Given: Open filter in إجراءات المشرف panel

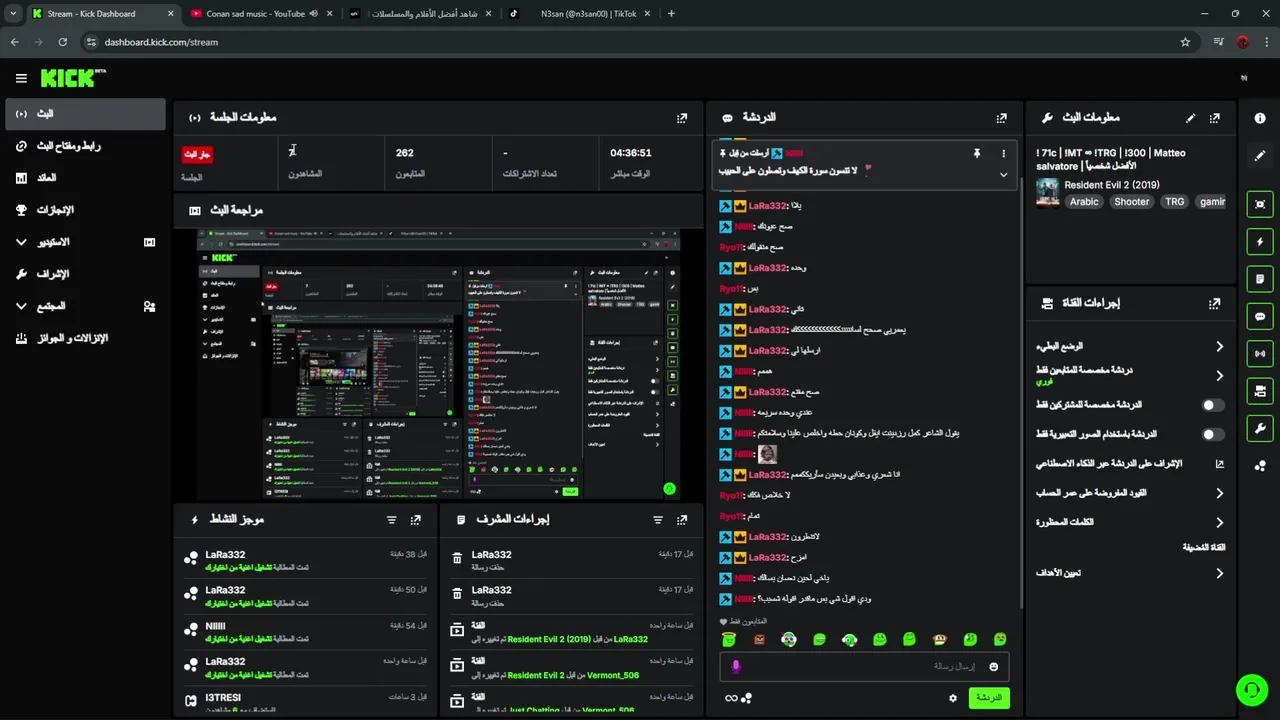Looking at the screenshot, I should [657, 520].
